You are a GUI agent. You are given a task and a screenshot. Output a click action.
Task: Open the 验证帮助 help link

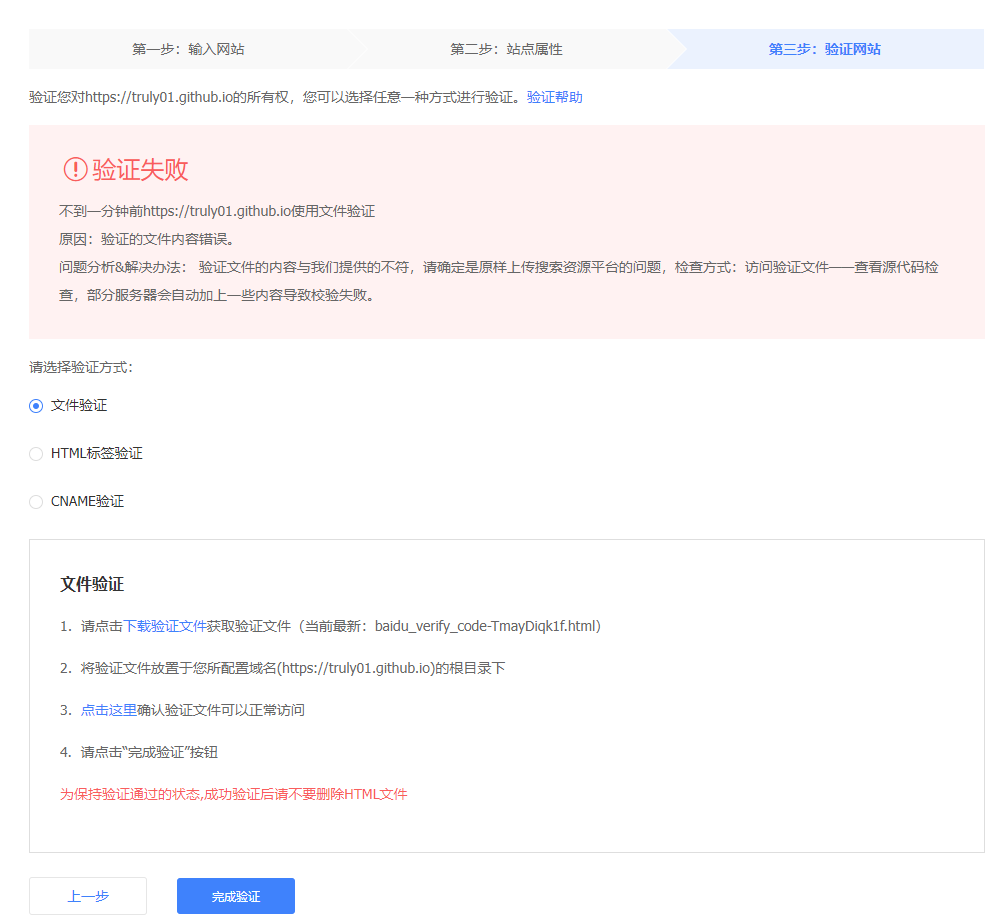point(554,97)
